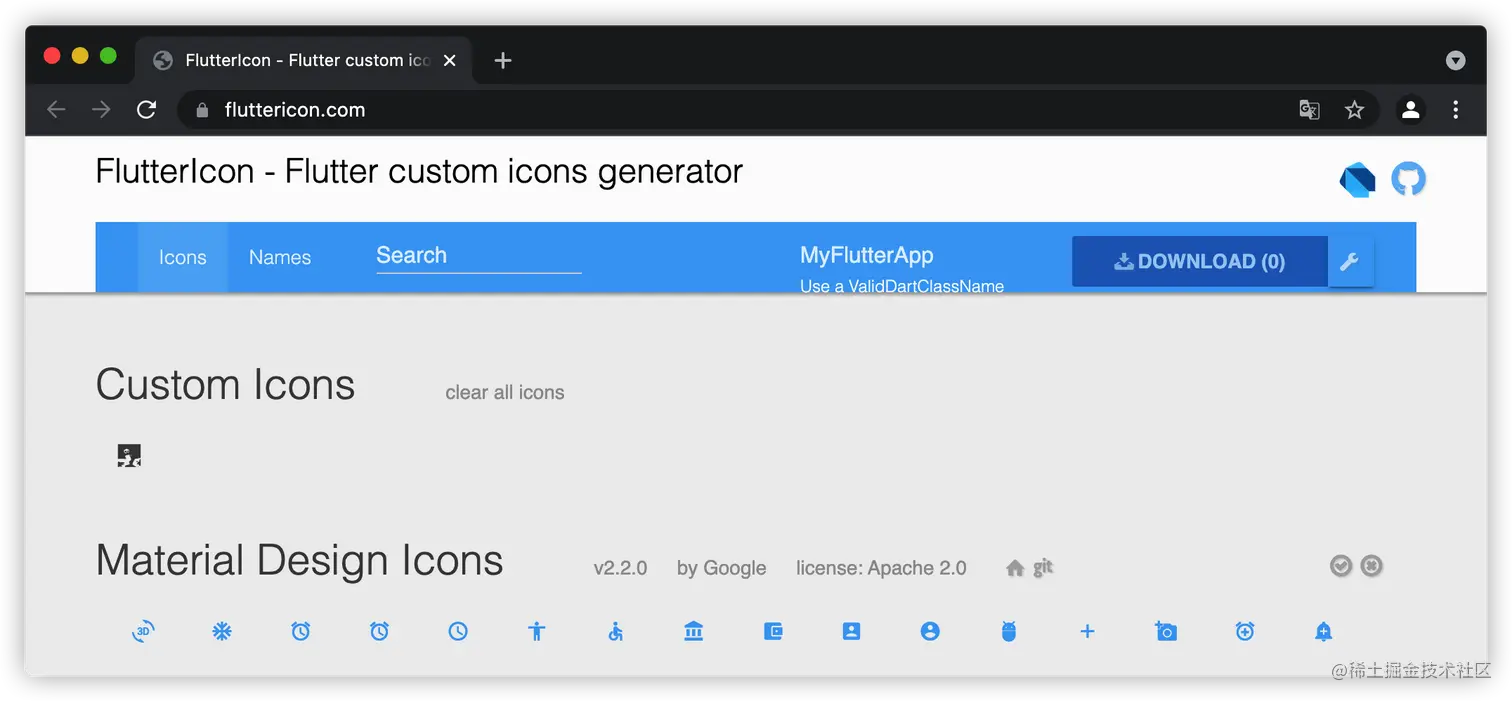
Task: Open the Chrome three-dot menu
Action: (x=1456, y=110)
